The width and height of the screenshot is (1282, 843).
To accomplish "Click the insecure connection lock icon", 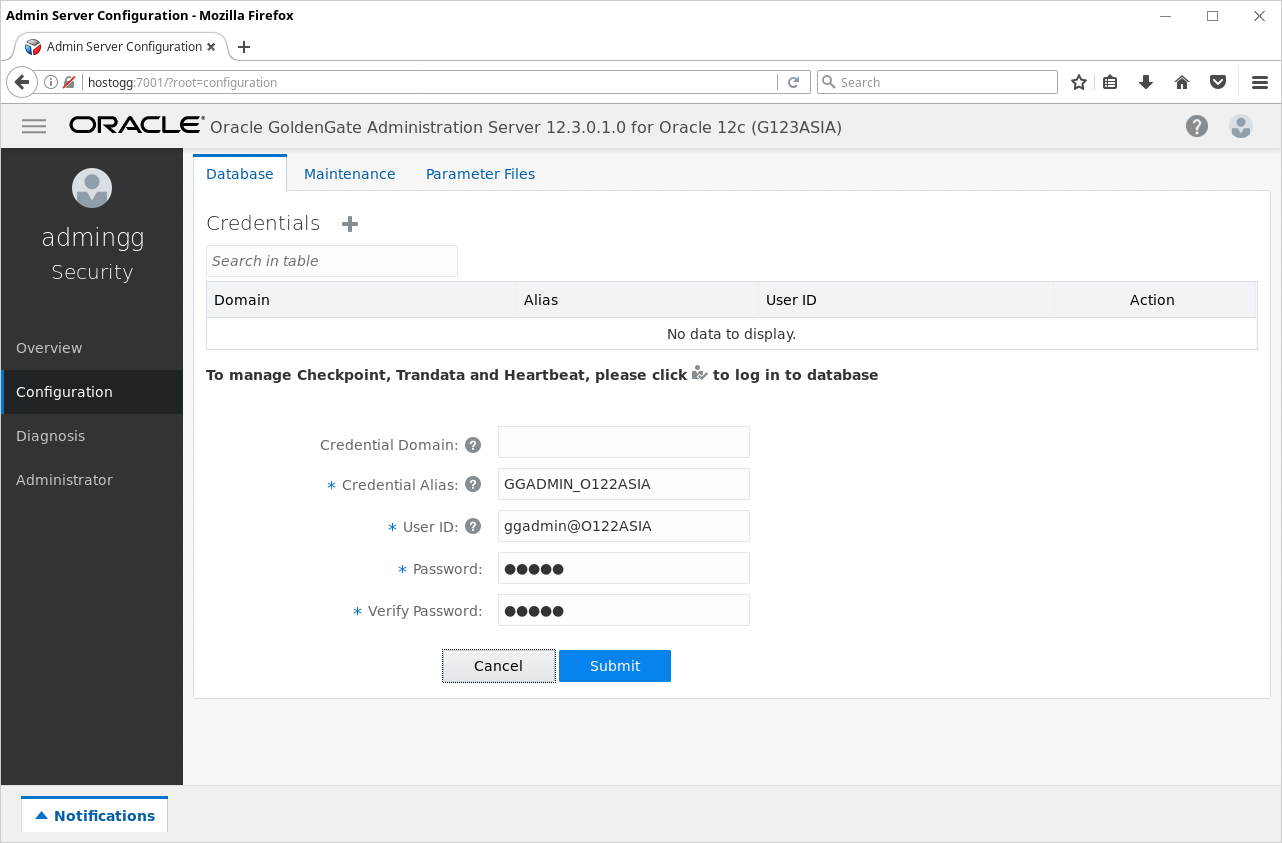I will (x=69, y=82).
